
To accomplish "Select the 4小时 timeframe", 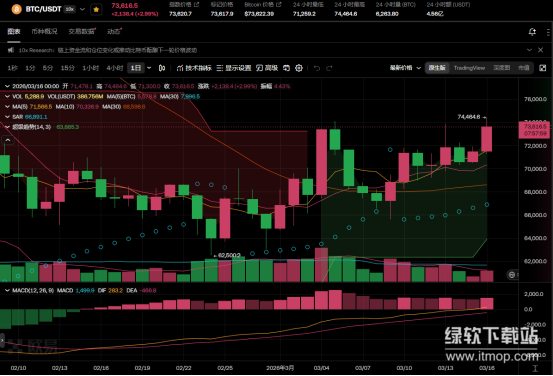I will 115,68.
